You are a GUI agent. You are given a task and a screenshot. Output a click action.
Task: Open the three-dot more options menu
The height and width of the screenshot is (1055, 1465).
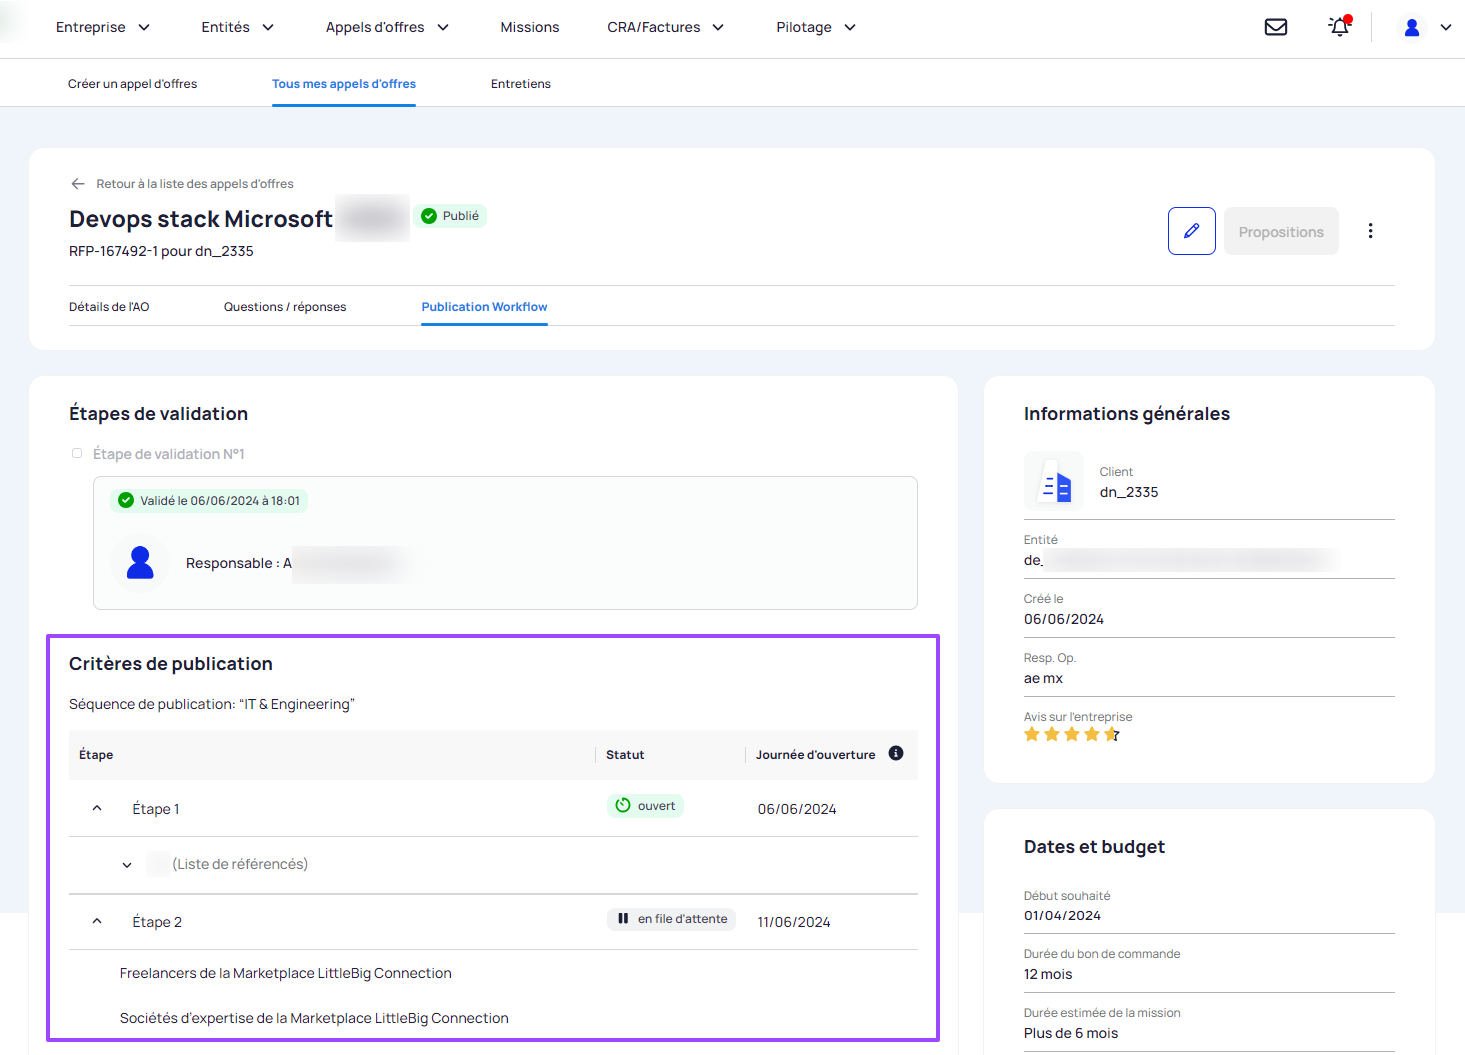tap(1370, 231)
